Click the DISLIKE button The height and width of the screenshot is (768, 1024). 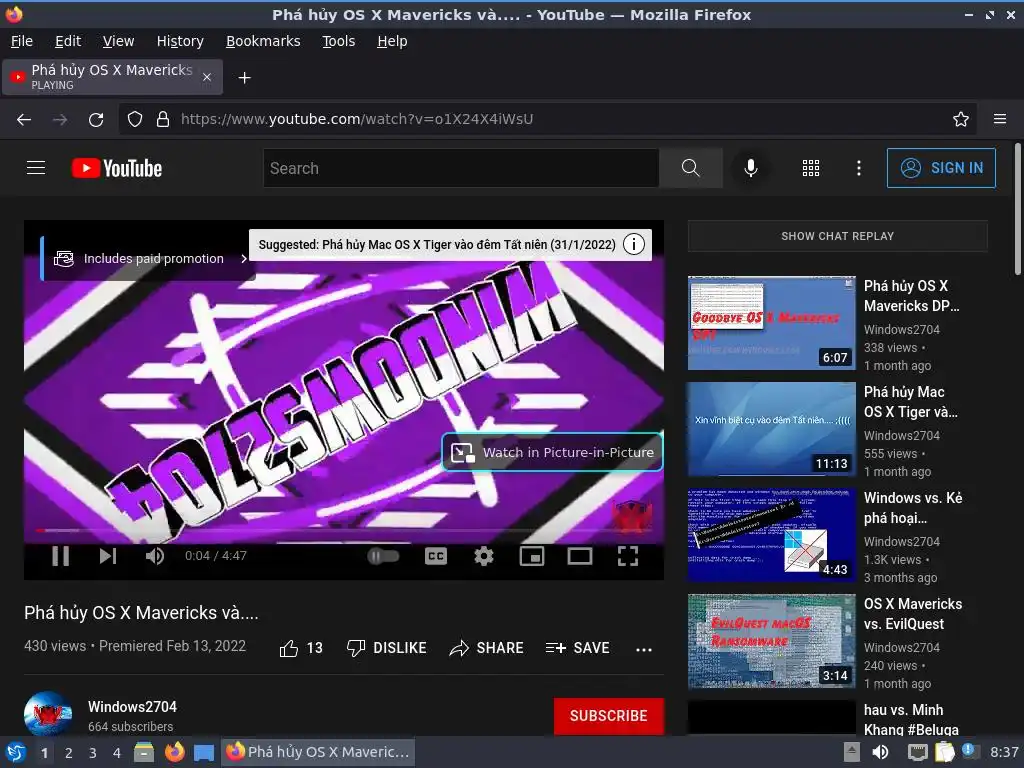(x=387, y=648)
